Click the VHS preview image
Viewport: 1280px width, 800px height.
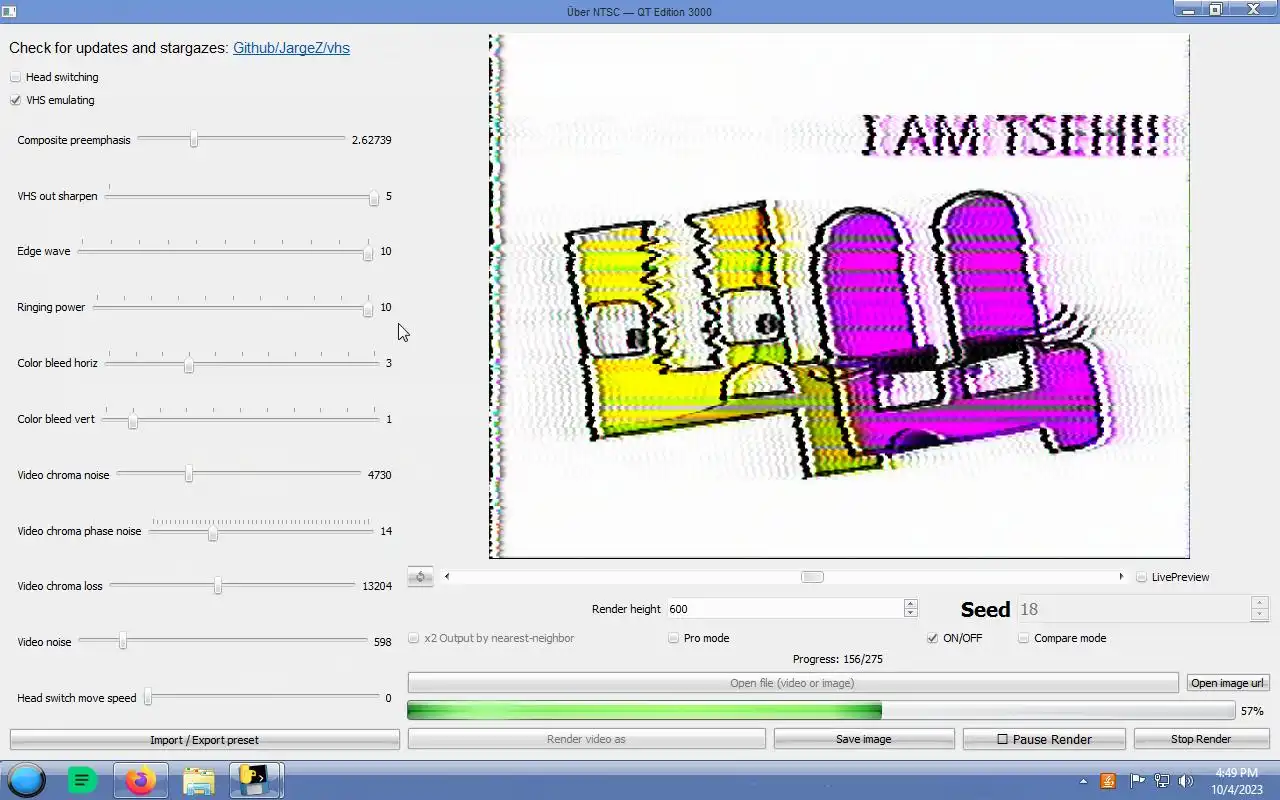[839, 296]
